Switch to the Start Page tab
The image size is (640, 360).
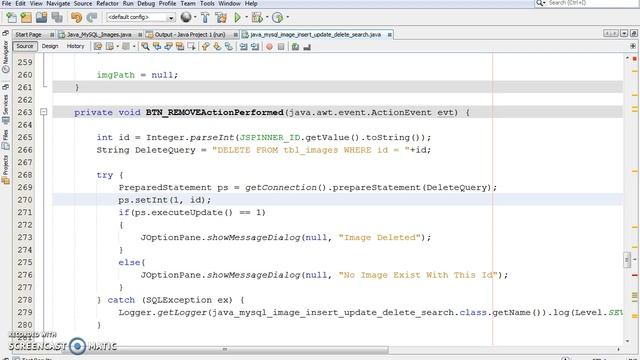tap(29, 35)
